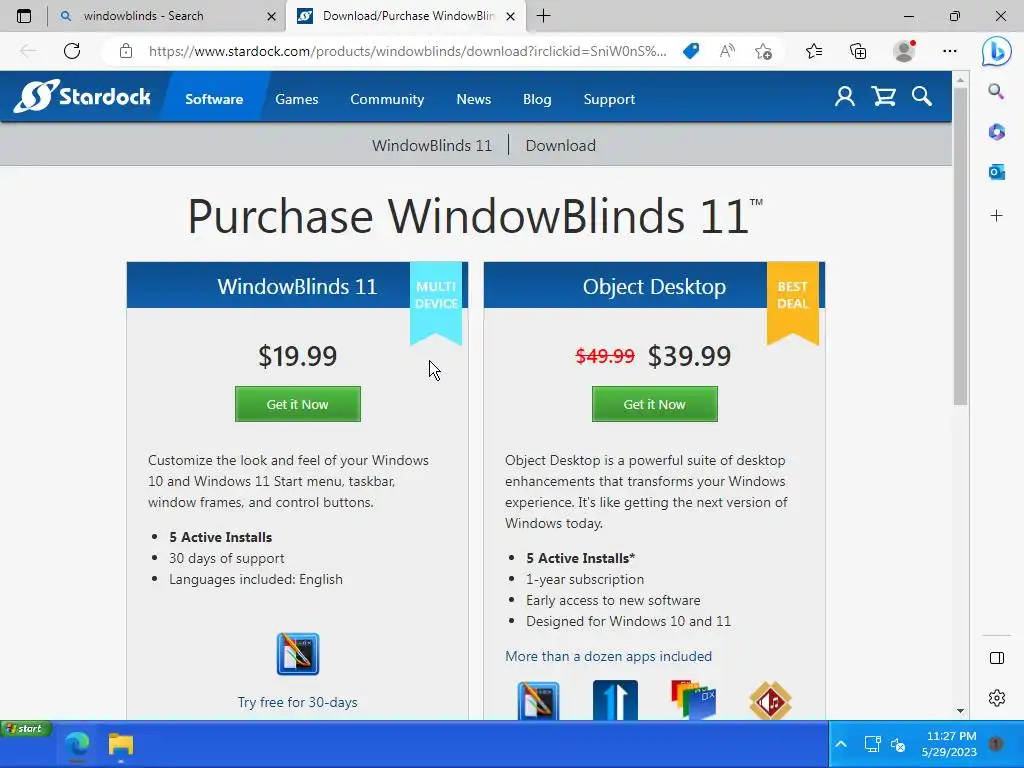Toggle the sidebar hide panel icon
The width and height of the screenshot is (1024, 768).
[x=997, y=658]
